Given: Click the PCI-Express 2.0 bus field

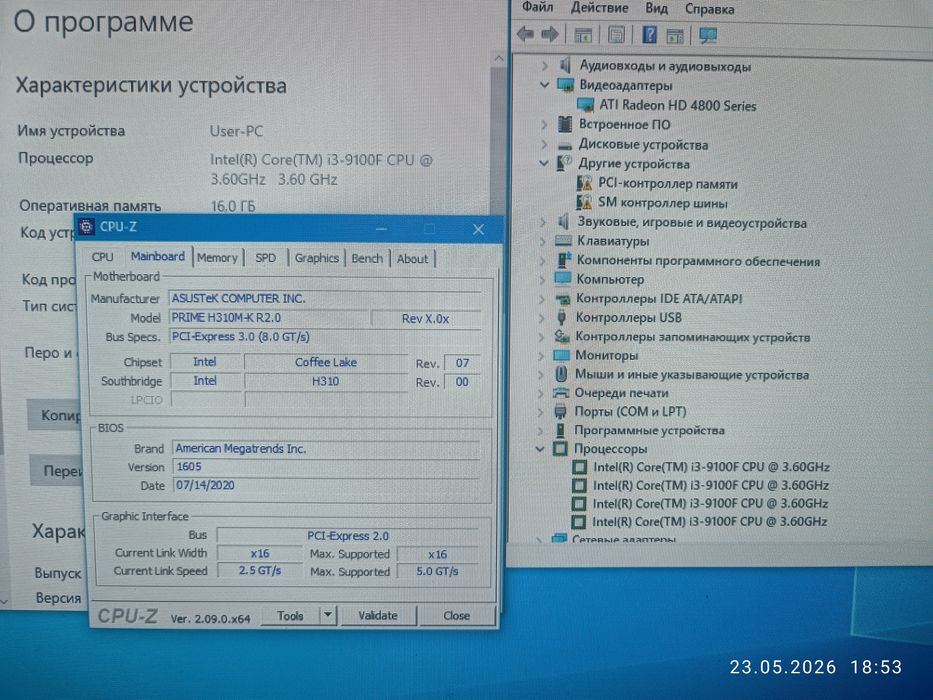Looking at the screenshot, I should point(348,536).
